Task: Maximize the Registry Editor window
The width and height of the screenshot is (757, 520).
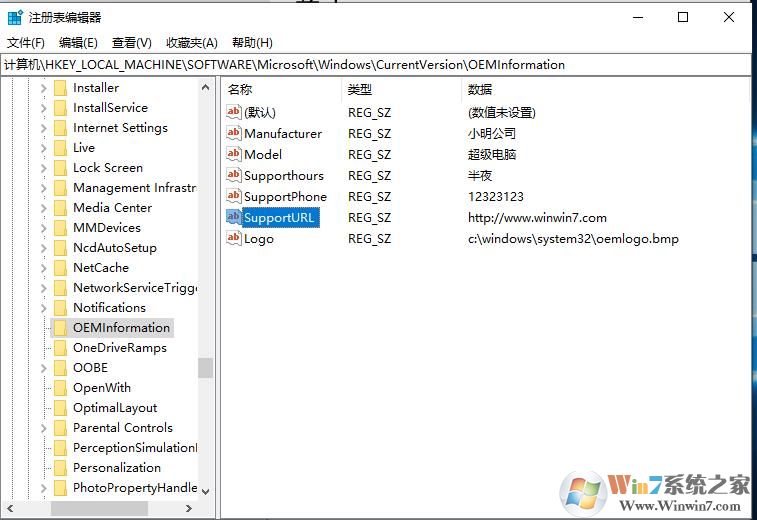Action: (x=683, y=17)
